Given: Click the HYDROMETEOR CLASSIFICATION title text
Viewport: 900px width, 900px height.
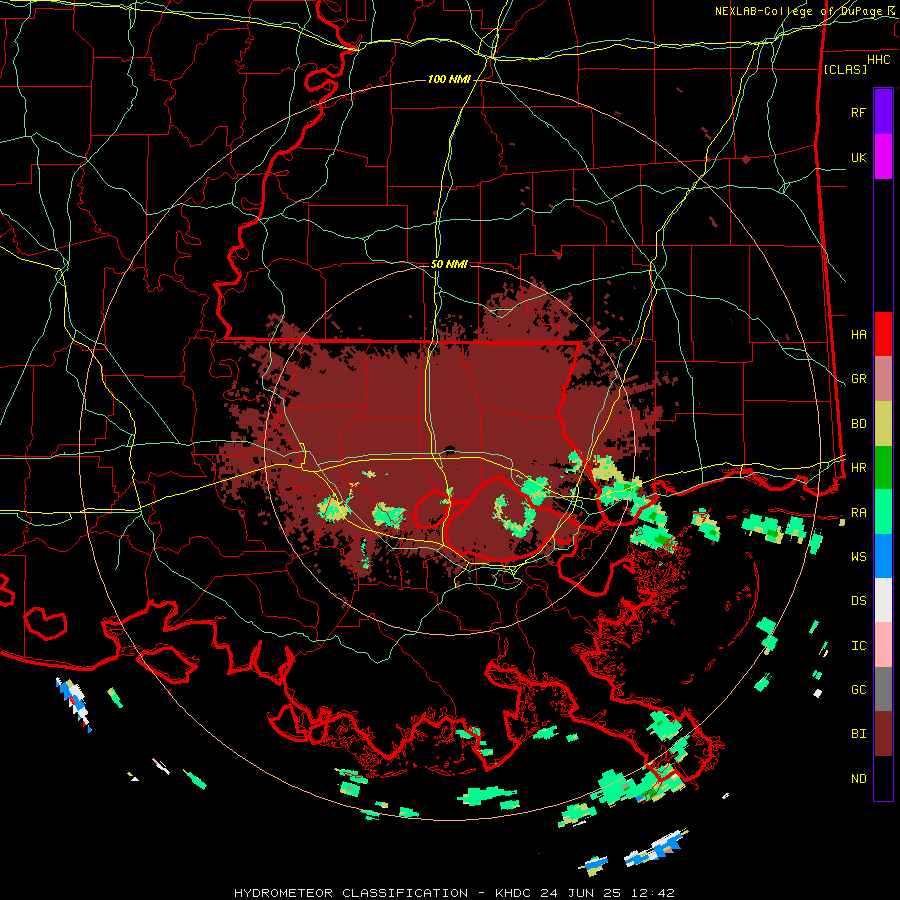Looking at the screenshot, I should coord(351,893).
